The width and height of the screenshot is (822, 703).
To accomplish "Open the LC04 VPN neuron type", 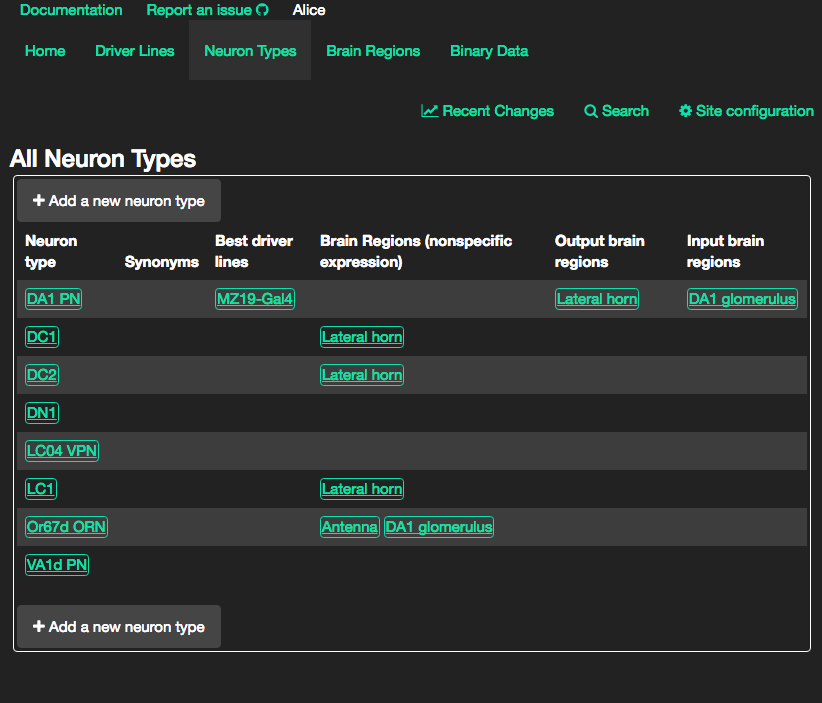I will pyautogui.click(x=62, y=451).
